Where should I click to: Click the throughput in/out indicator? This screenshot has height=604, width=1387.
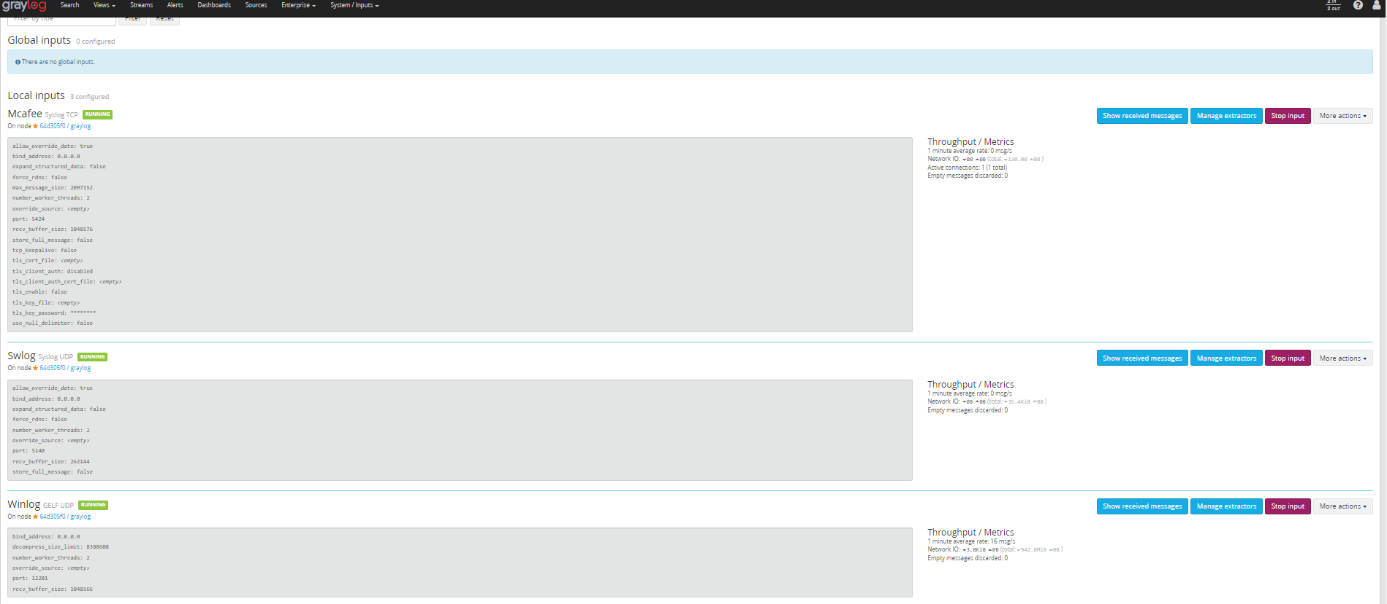1331,5
